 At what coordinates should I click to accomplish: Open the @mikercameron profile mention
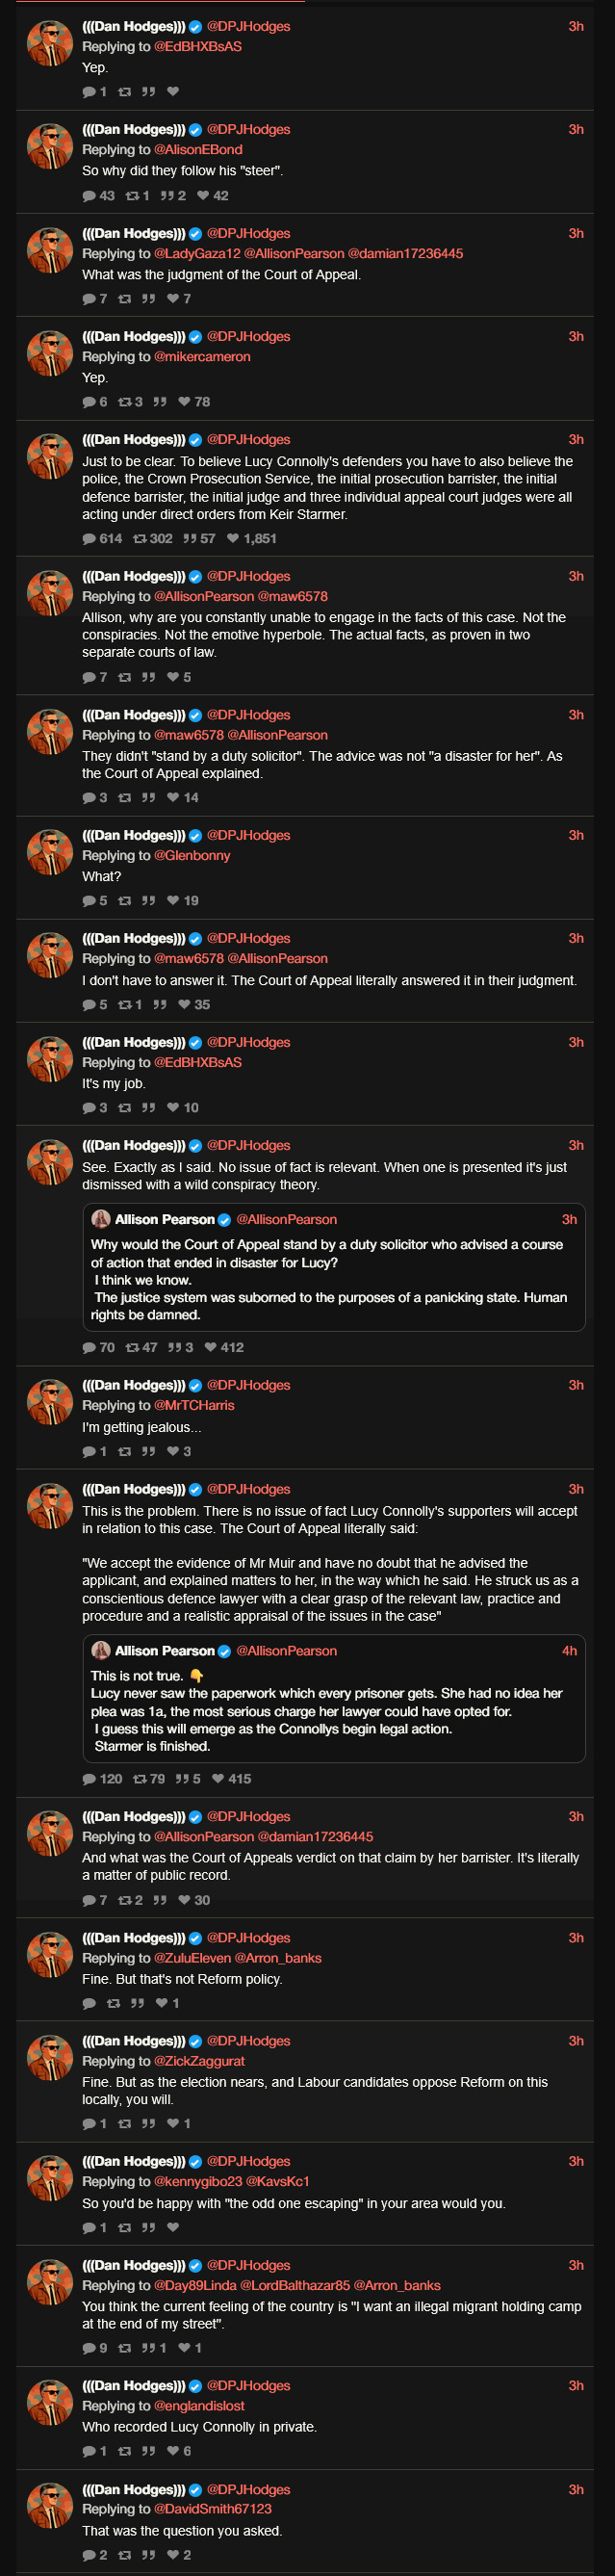(202, 357)
